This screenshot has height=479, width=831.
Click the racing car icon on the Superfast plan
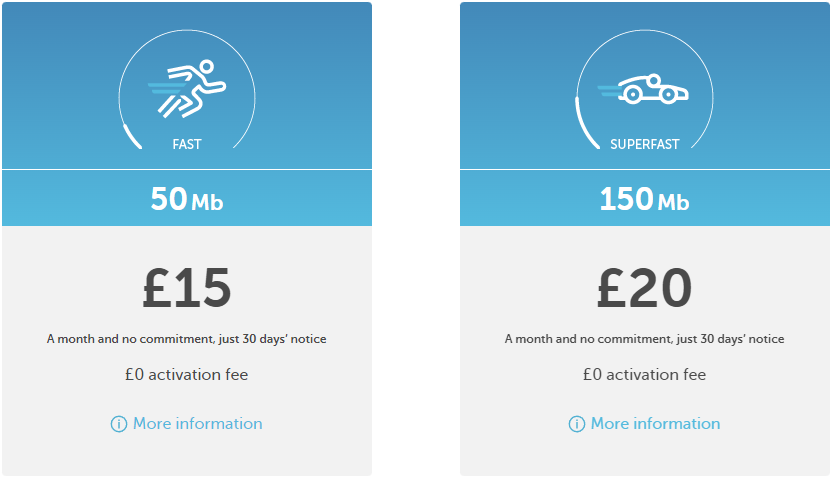(643, 88)
